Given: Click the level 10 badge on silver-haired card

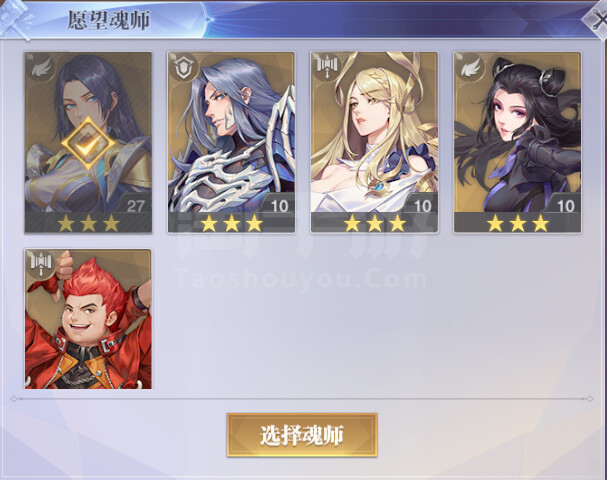Looking at the screenshot, I should pos(279,205).
